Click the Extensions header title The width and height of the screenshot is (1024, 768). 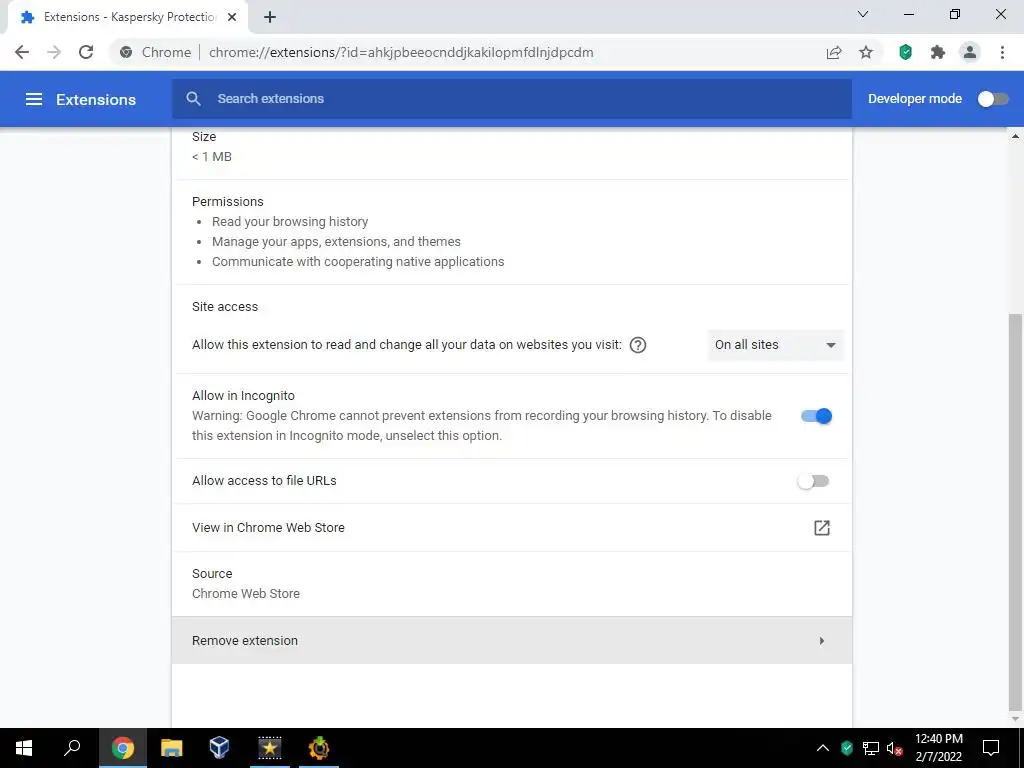pos(96,99)
